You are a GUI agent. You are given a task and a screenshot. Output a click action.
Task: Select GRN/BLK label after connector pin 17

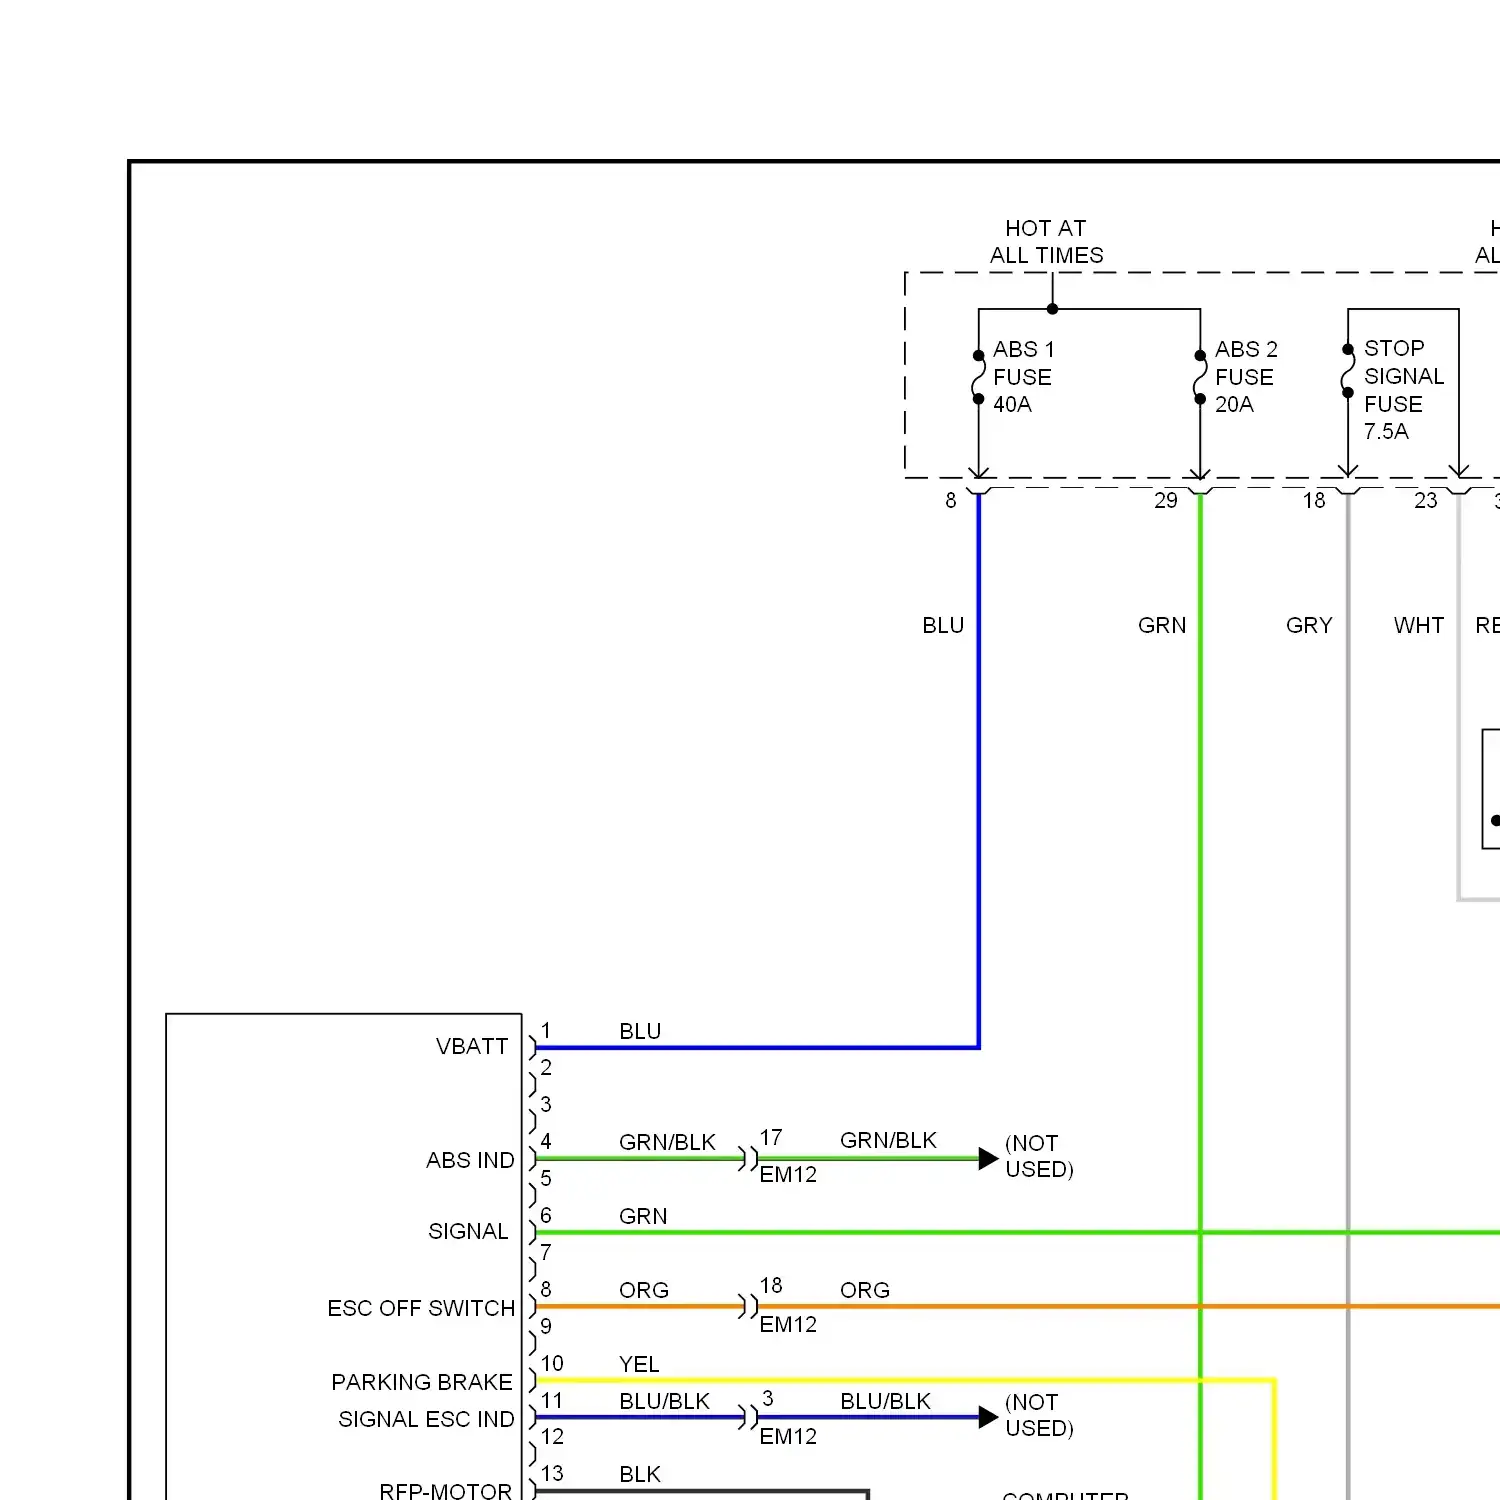888,1141
